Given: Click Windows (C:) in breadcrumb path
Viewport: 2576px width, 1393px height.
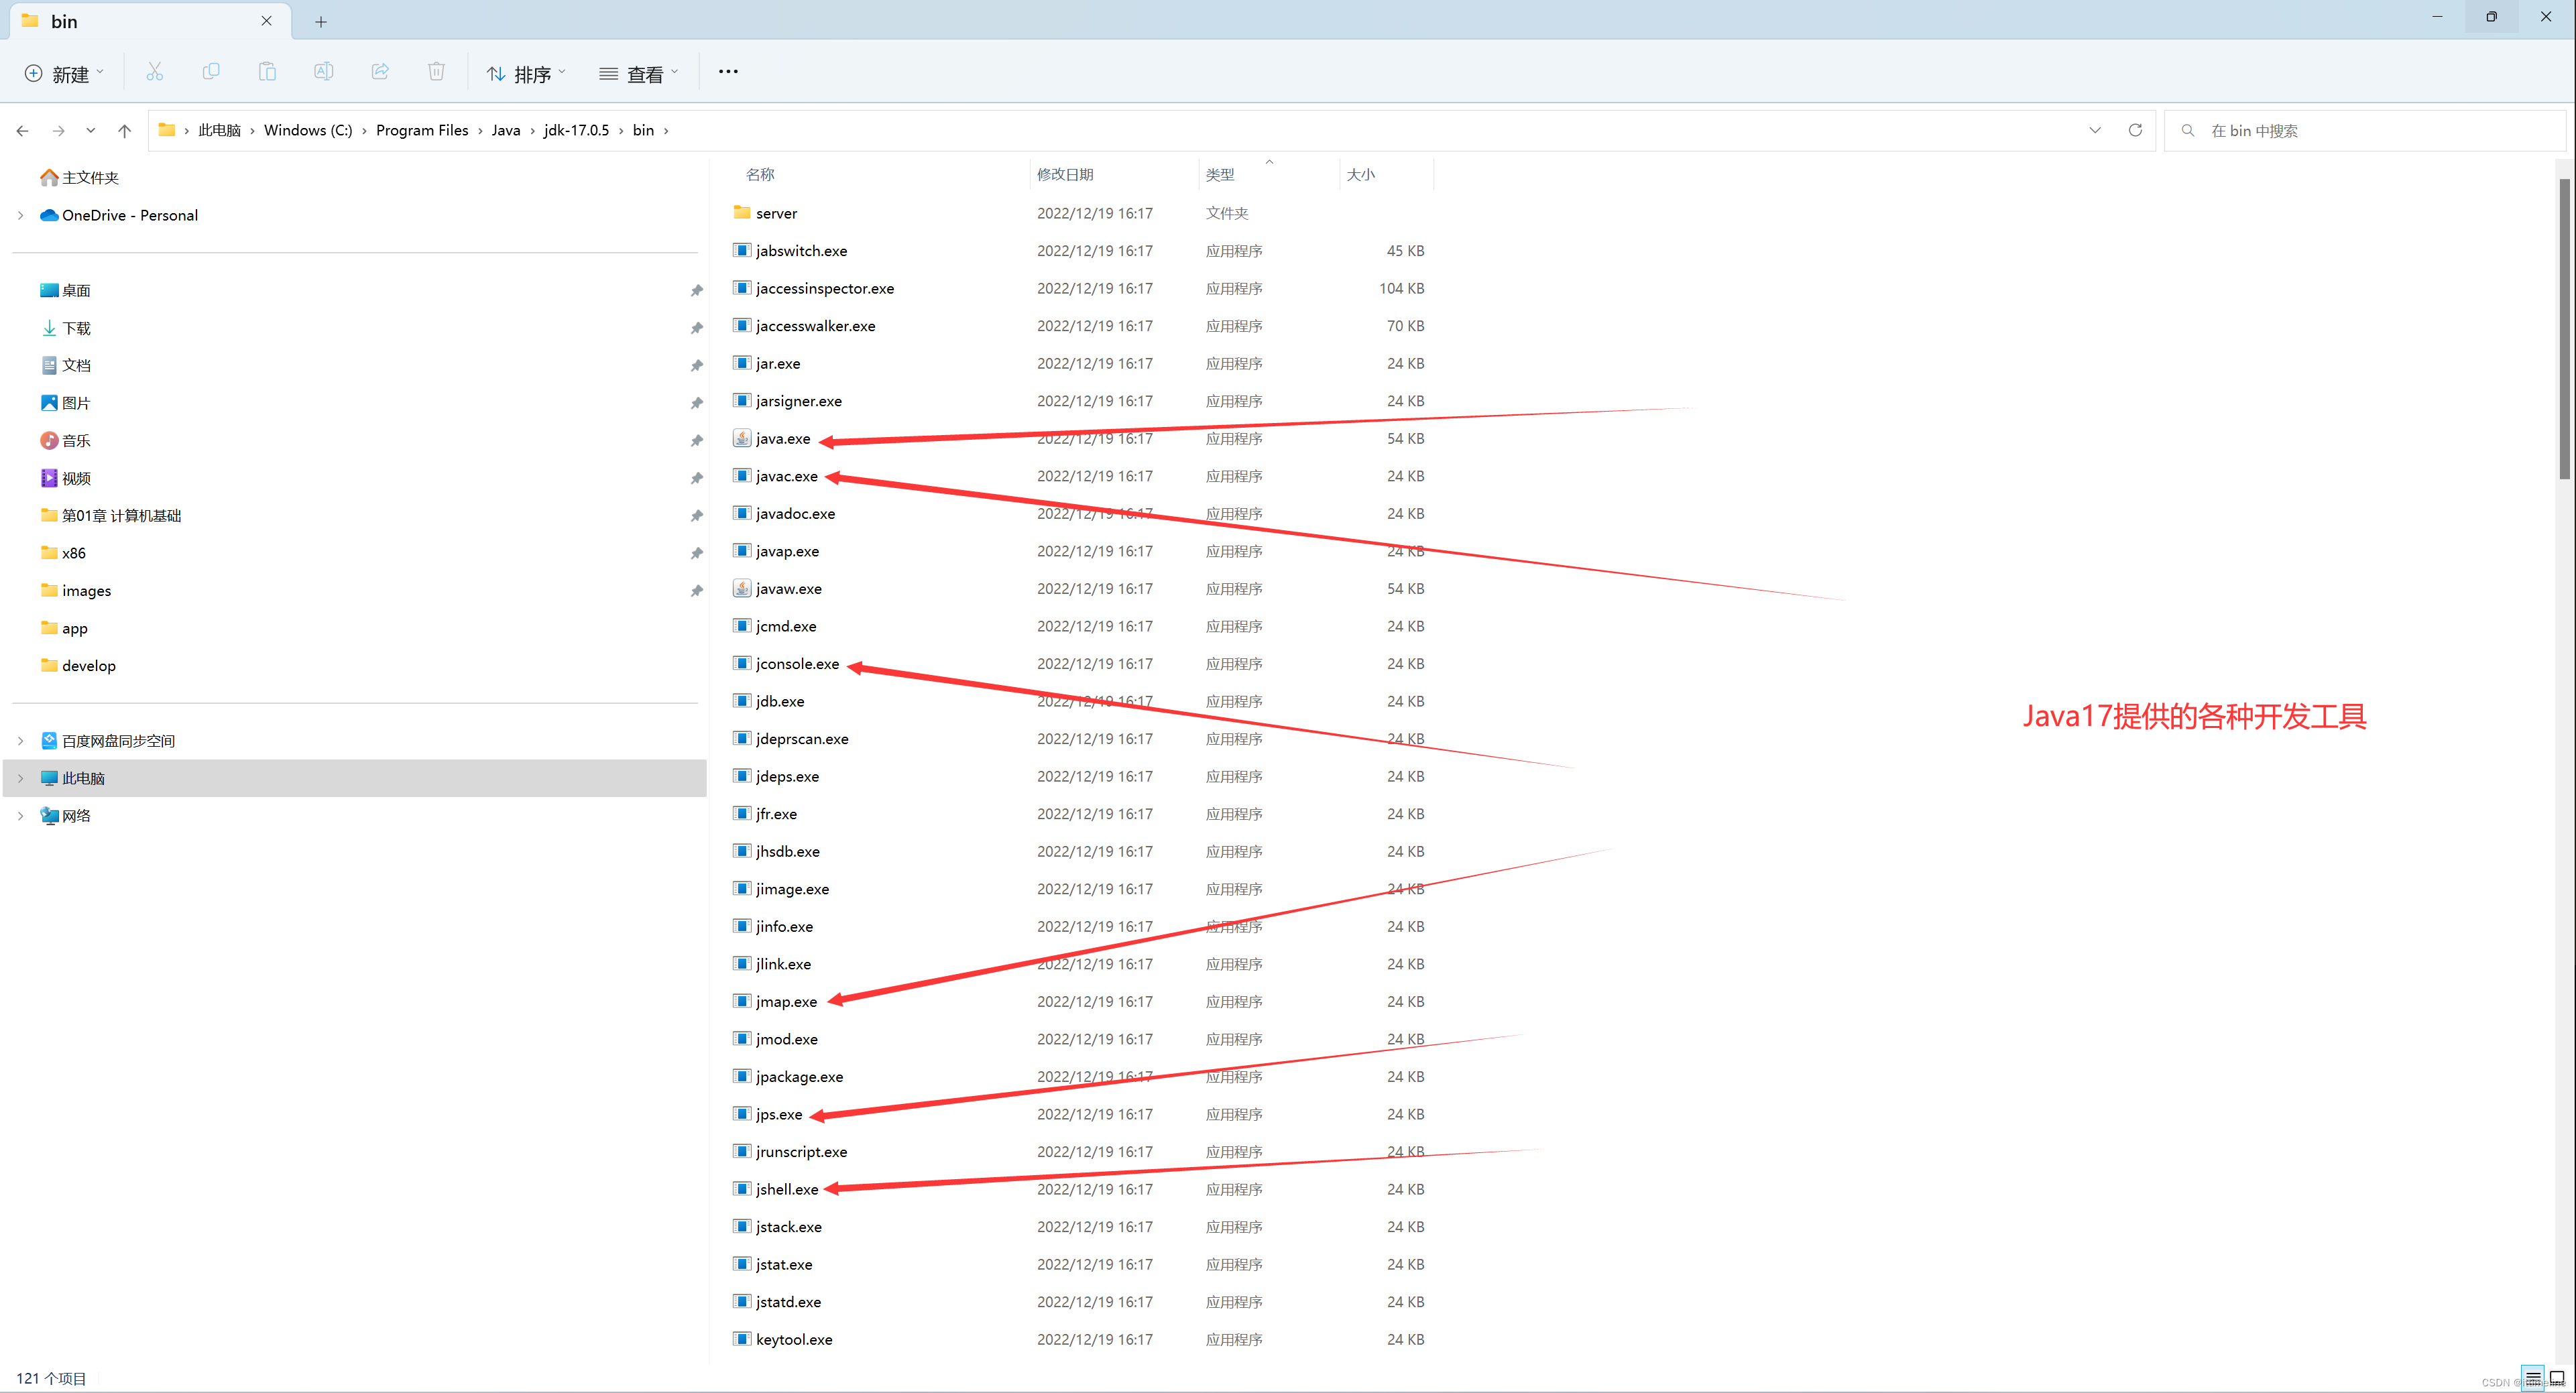Looking at the screenshot, I should pos(308,130).
